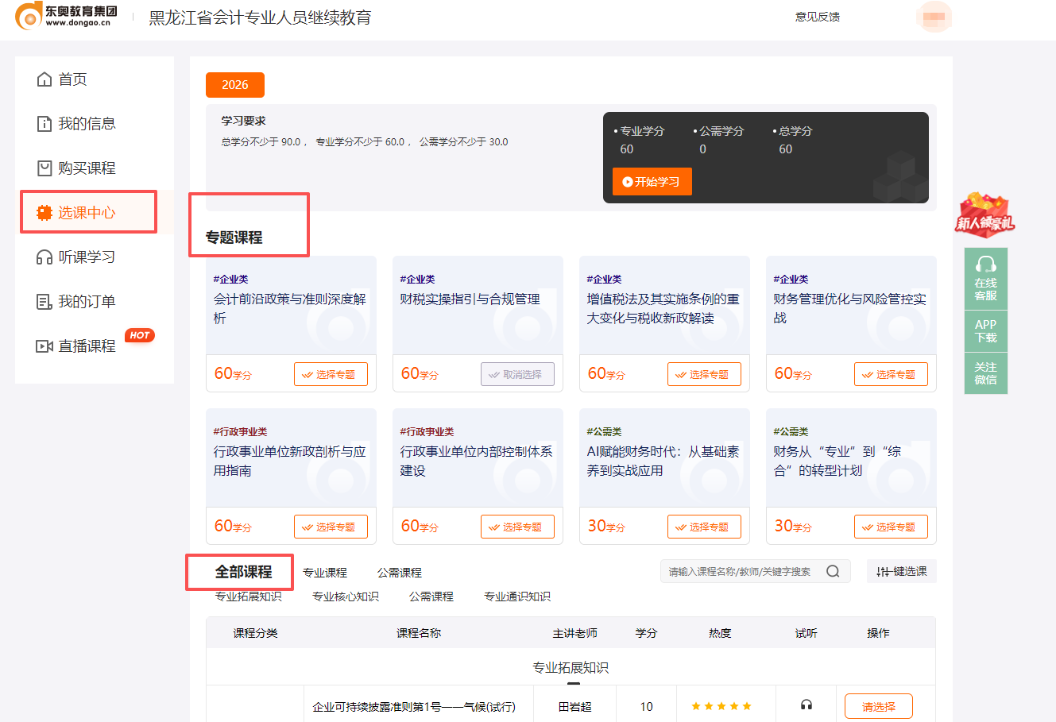Select the 2026 year tab
Screen dimensions: 1056x722
point(235,85)
